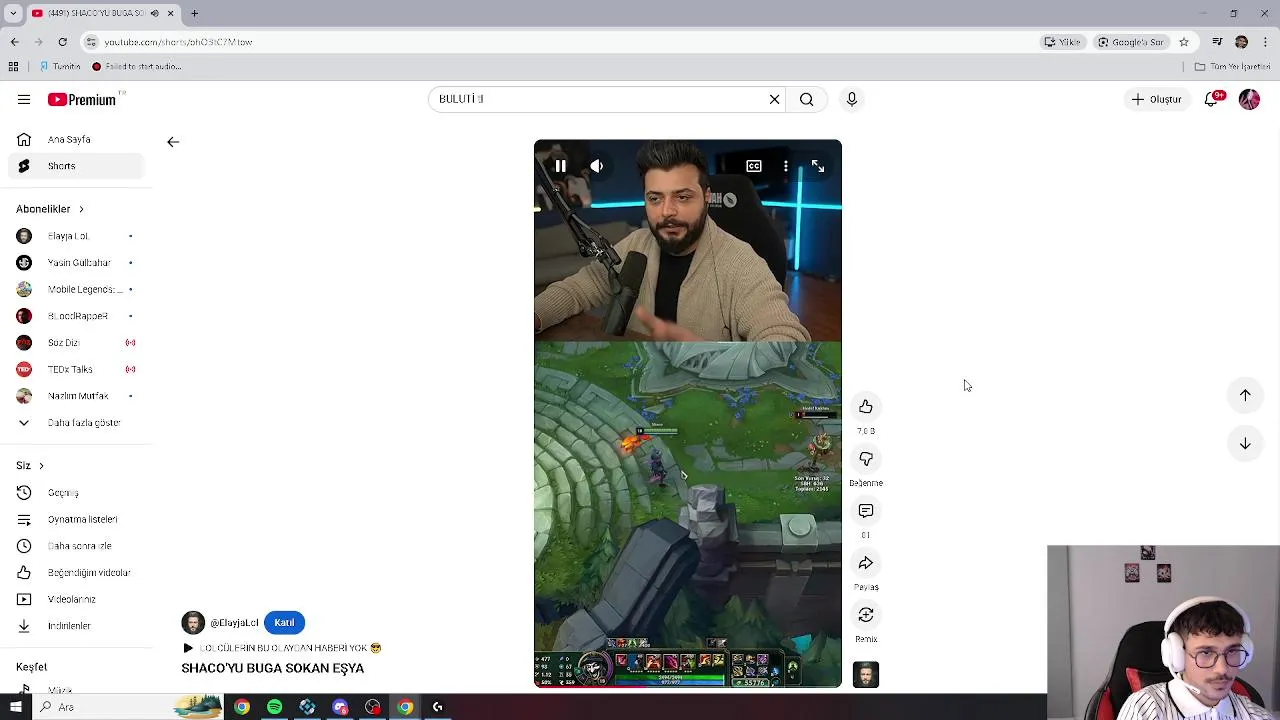Pause the Shorts video

tap(560, 166)
